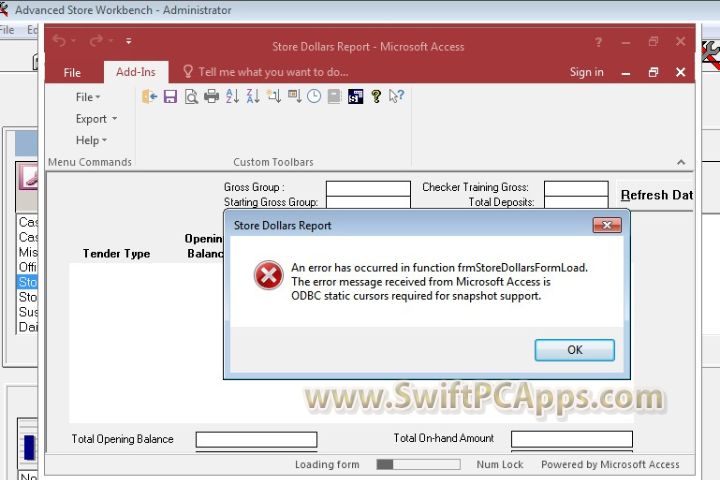Click the Total Deposits field
The image size is (720, 480).
tap(576, 203)
